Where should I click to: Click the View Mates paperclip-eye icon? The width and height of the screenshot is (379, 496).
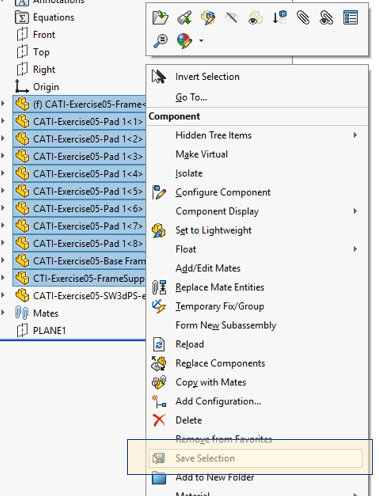coord(326,17)
